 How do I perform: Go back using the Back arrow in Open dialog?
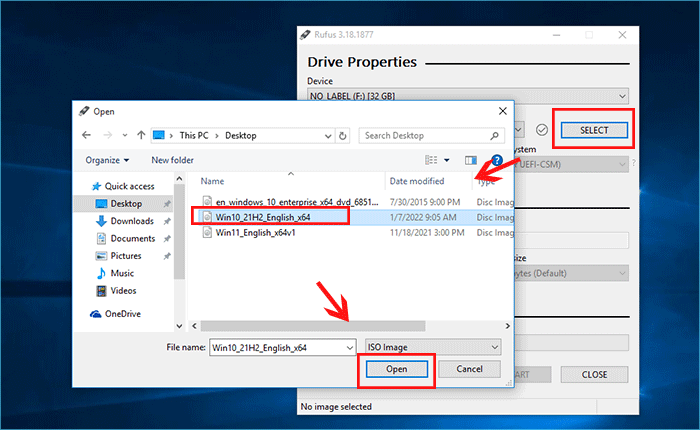pyautogui.click(x=87, y=135)
